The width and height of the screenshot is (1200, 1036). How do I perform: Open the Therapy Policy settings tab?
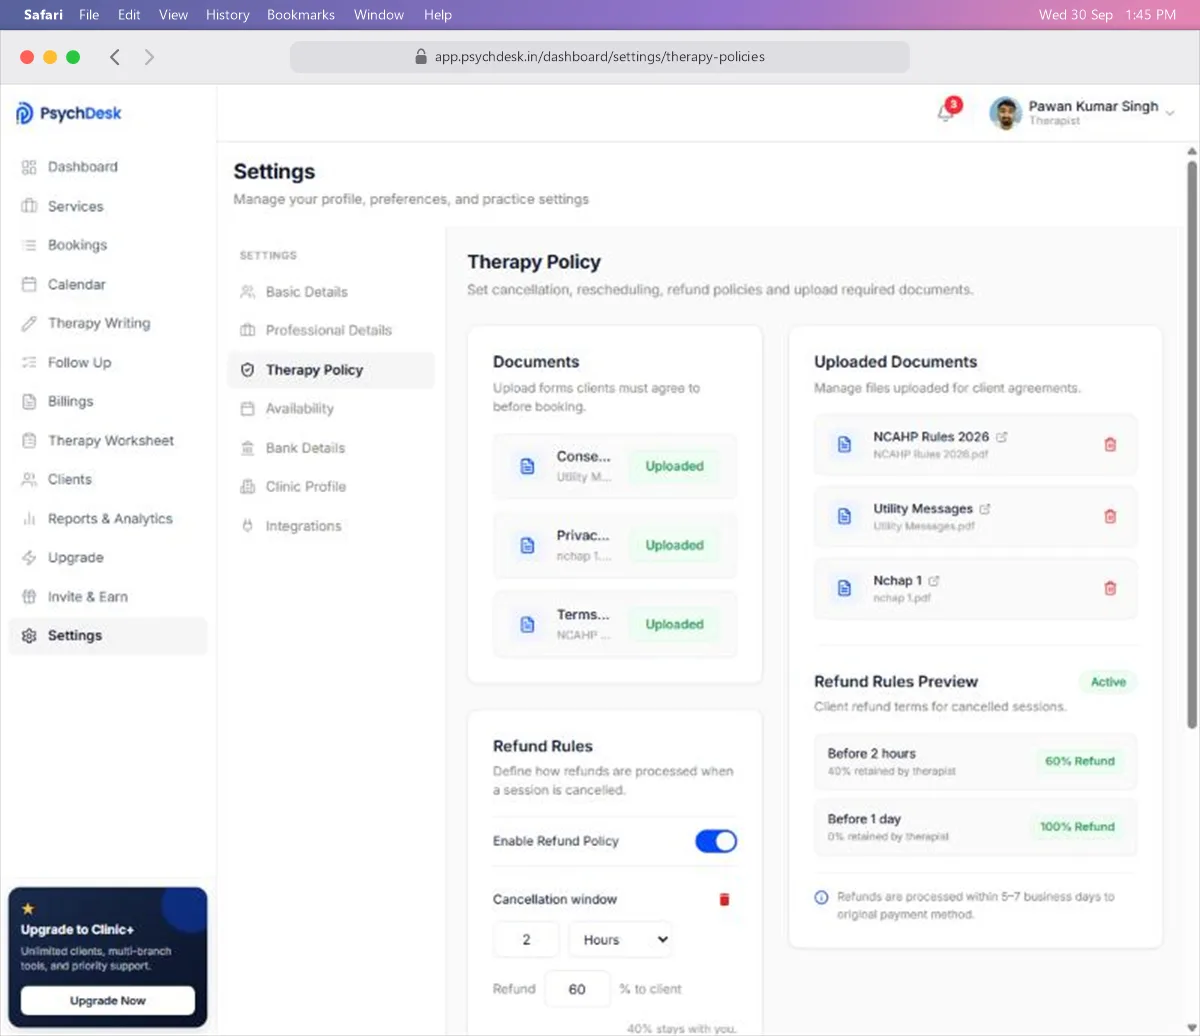tap(331, 370)
